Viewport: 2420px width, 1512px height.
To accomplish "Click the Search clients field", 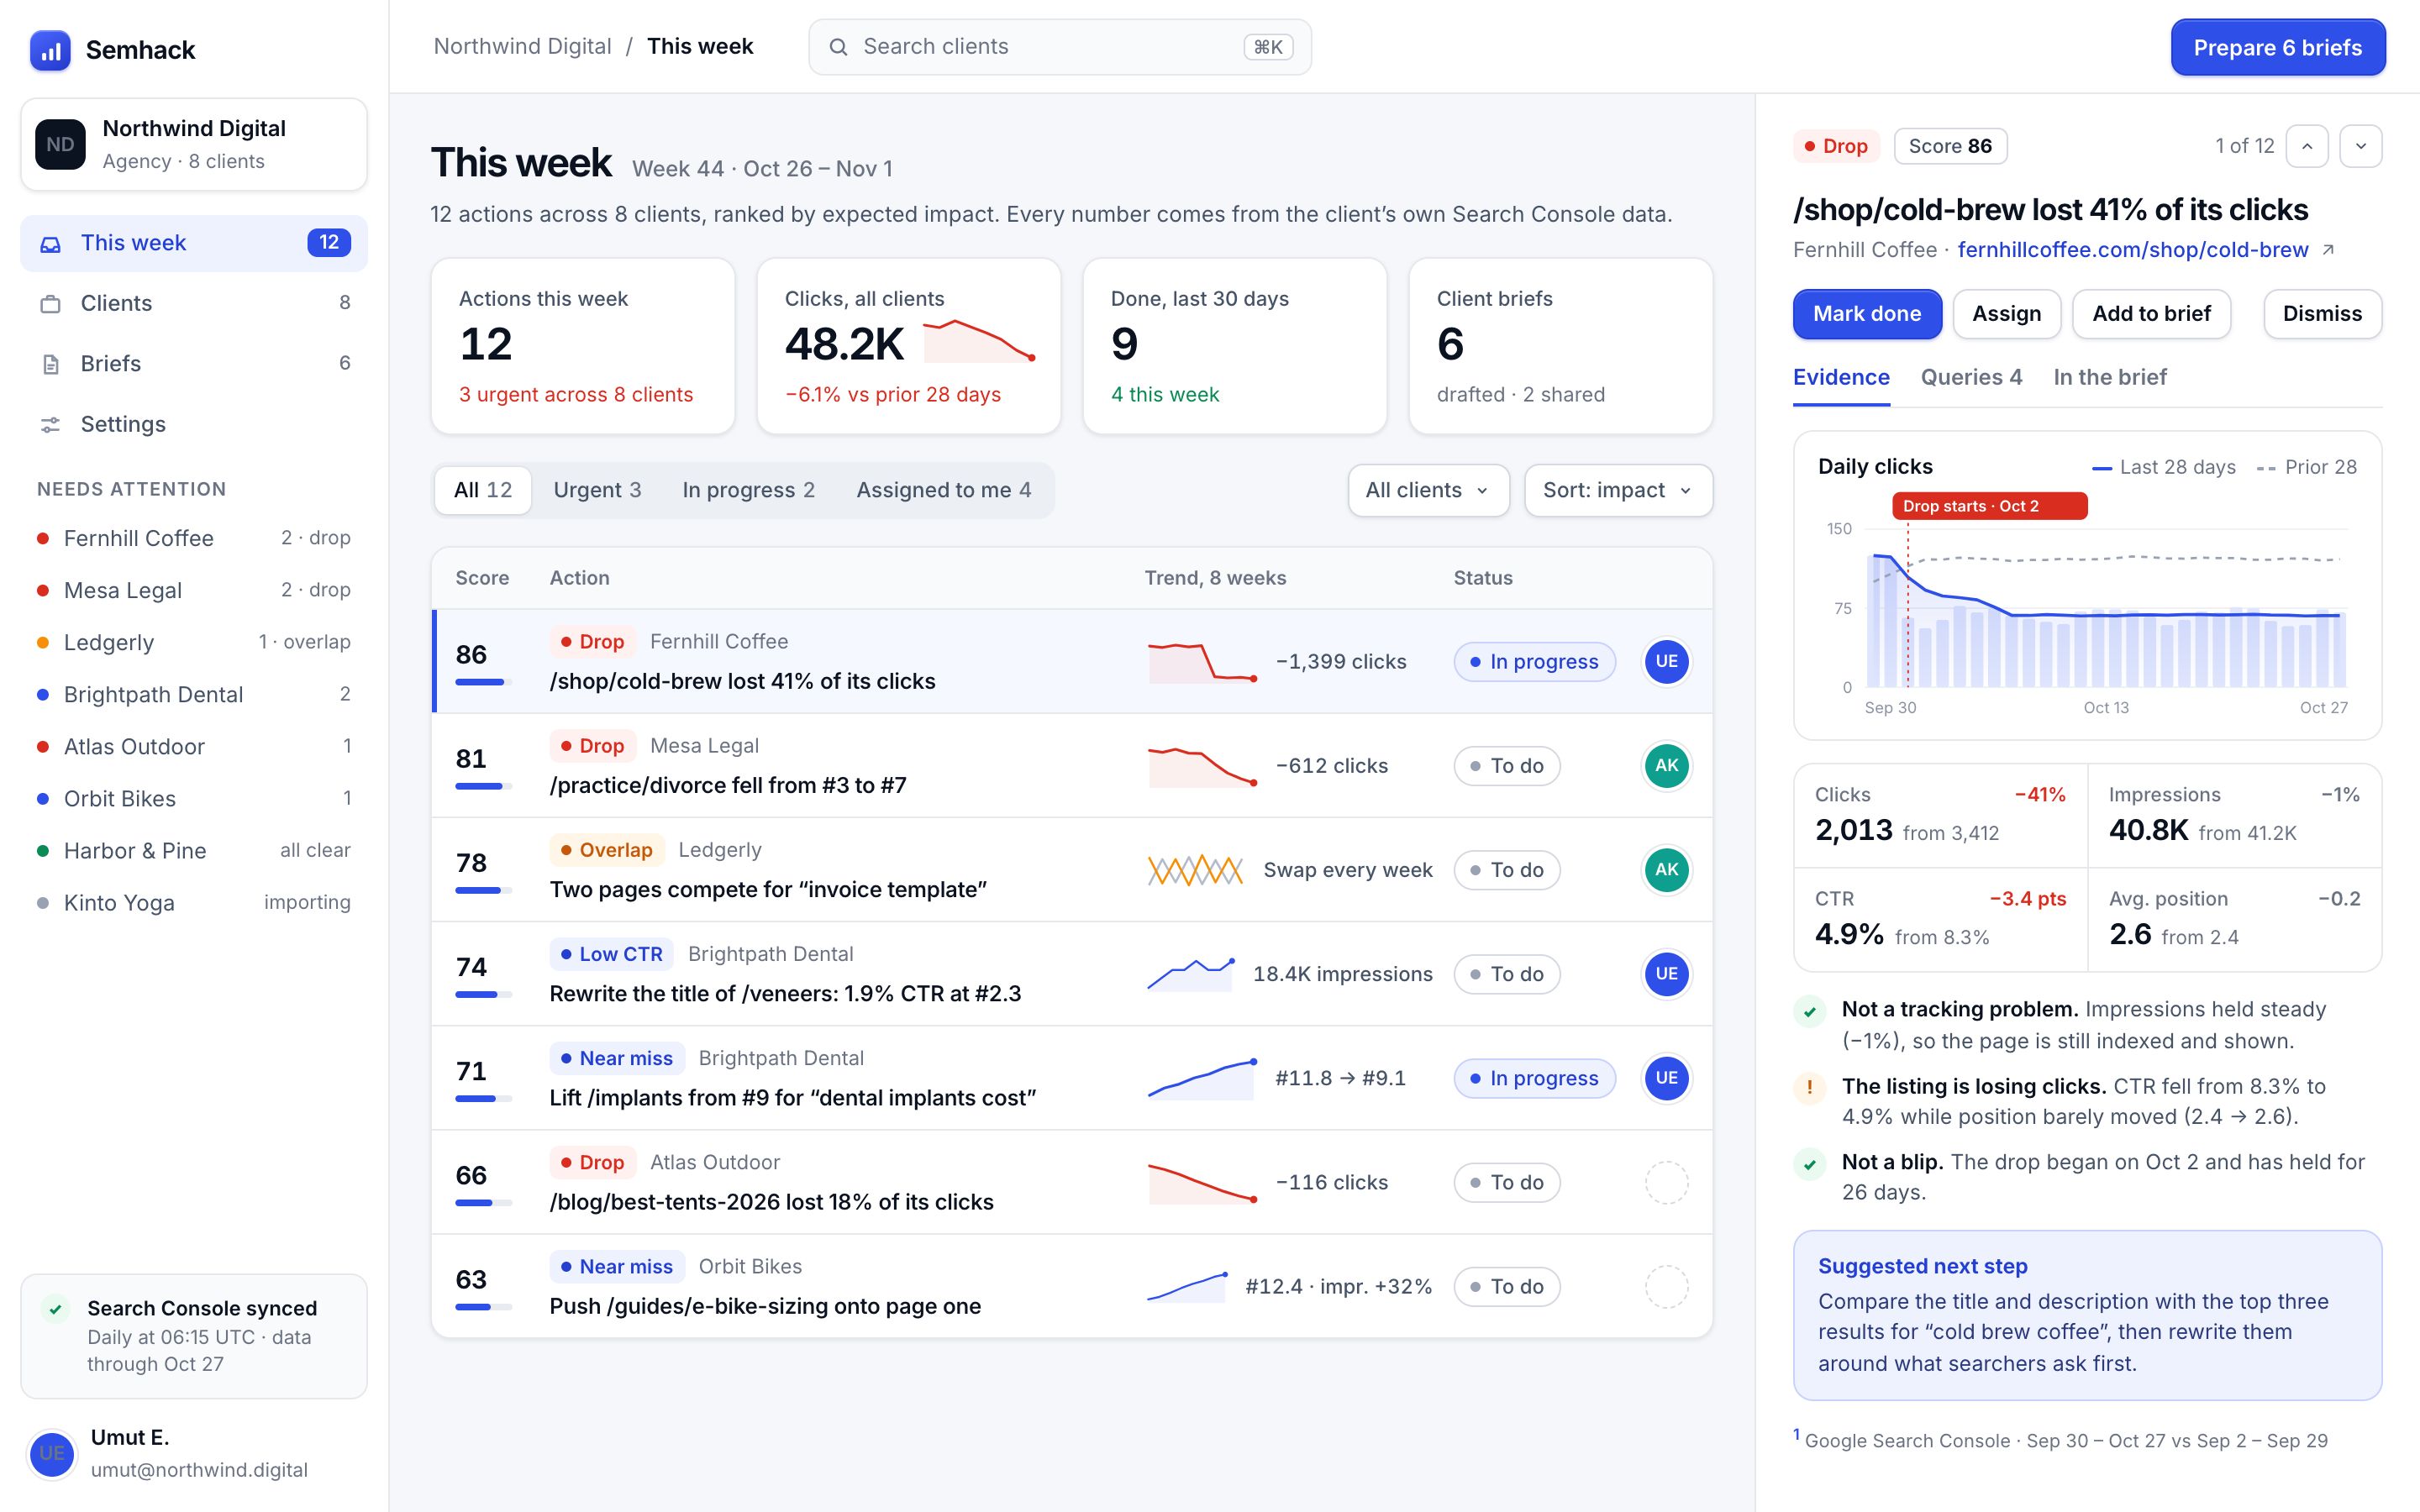I will coord(1059,47).
